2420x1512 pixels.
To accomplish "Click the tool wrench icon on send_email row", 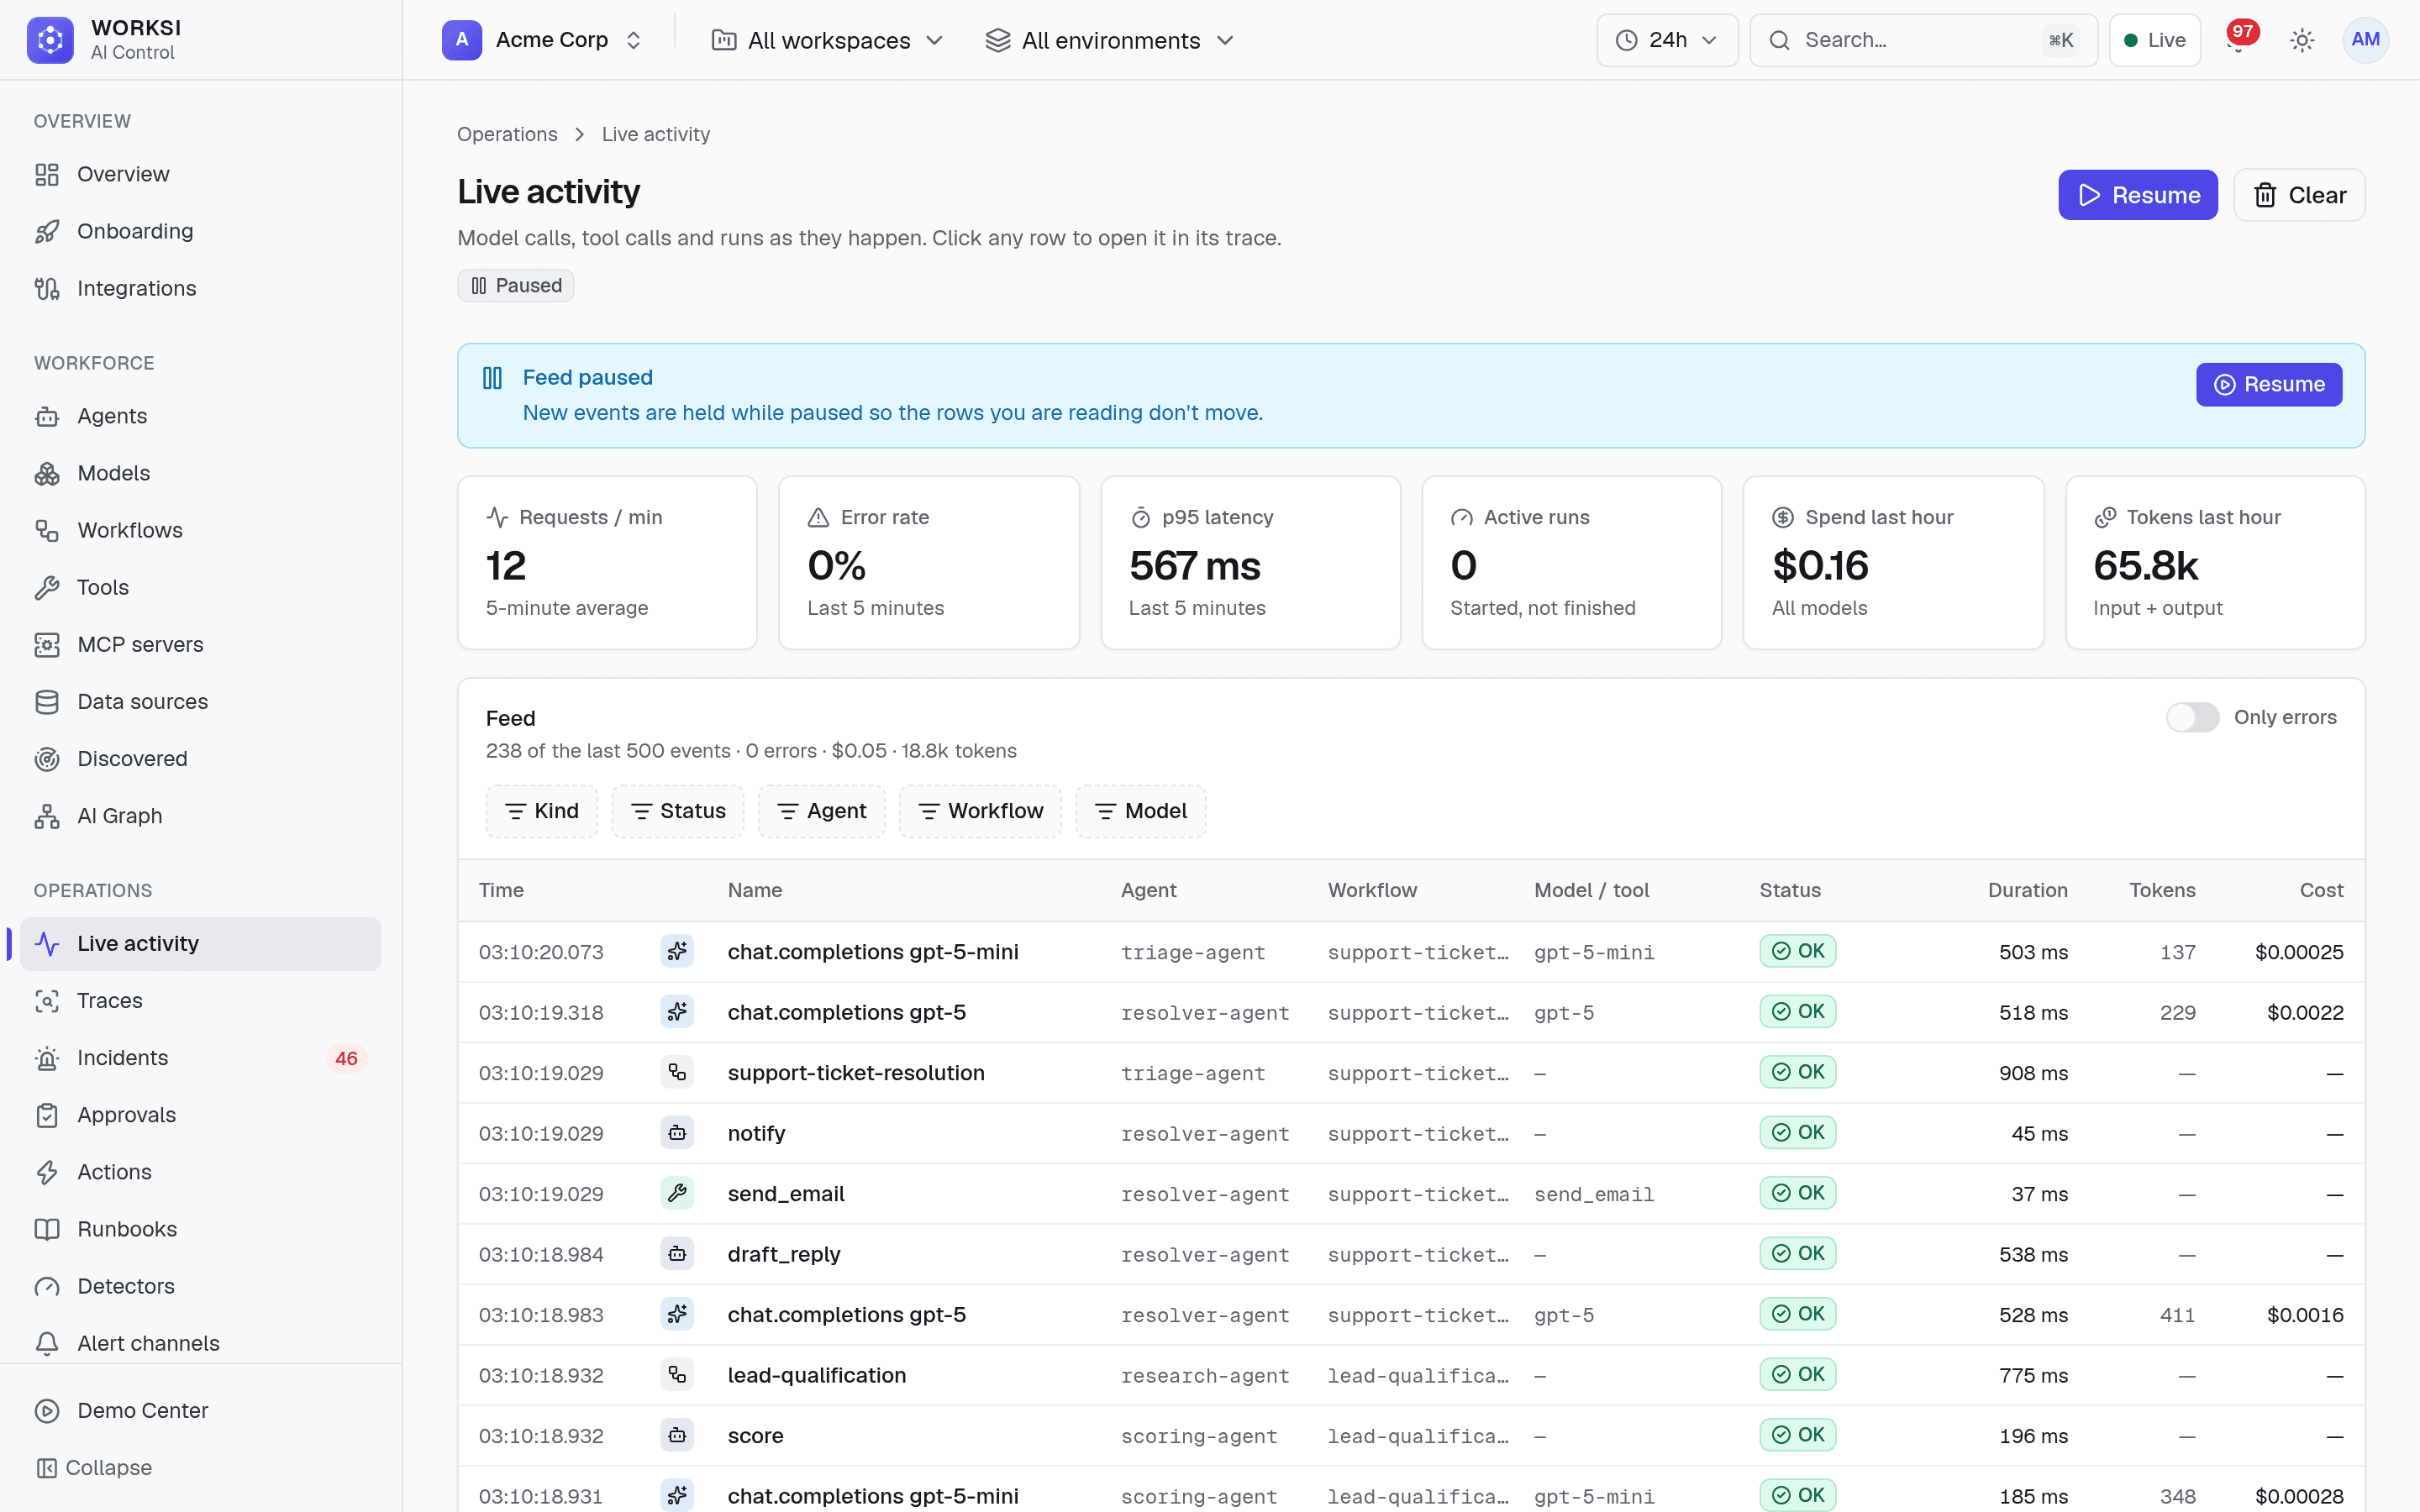I will pos(677,1193).
